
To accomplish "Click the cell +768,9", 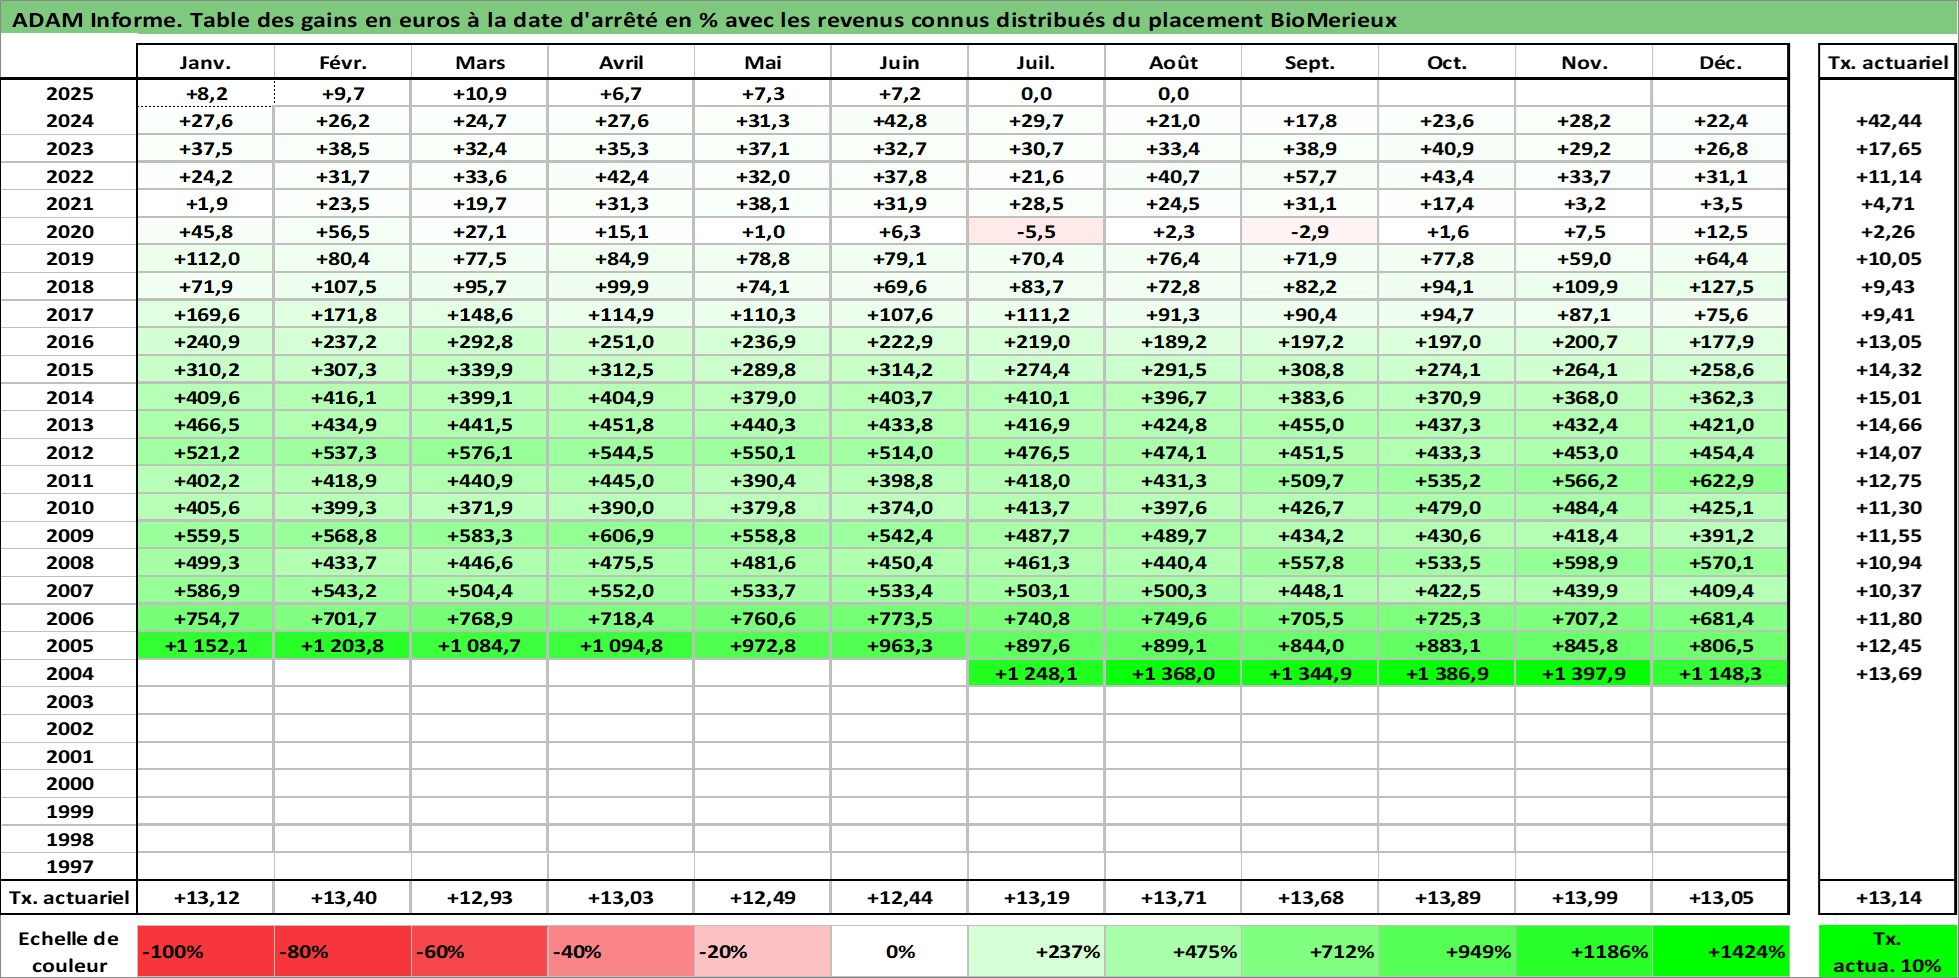I will [x=479, y=618].
